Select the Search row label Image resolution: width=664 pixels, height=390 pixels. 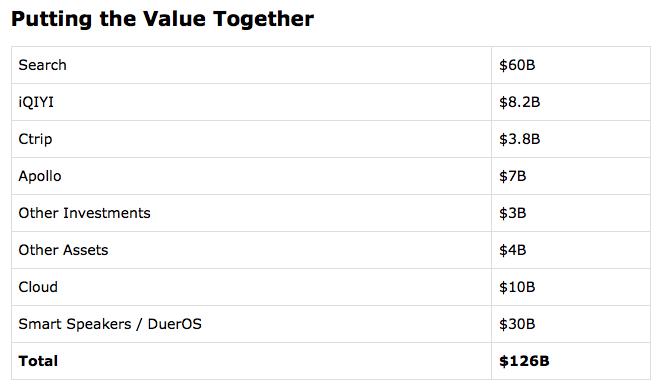[x=42, y=65]
